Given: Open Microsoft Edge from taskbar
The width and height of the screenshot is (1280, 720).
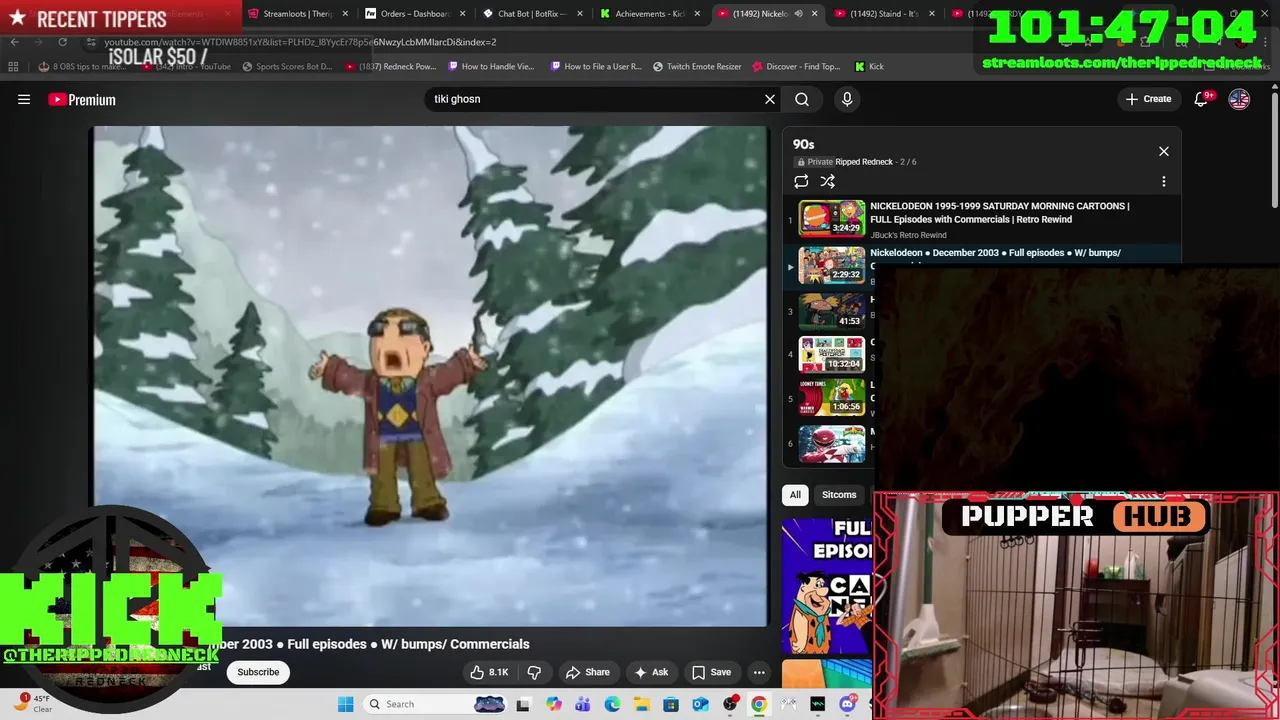Looking at the screenshot, I should (x=612, y=704).
